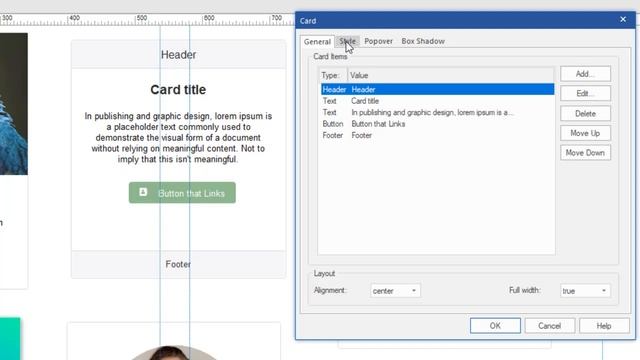This screenshot has height=360, width=640.
Task: Click the Value column header
Action: click(451, 76)
